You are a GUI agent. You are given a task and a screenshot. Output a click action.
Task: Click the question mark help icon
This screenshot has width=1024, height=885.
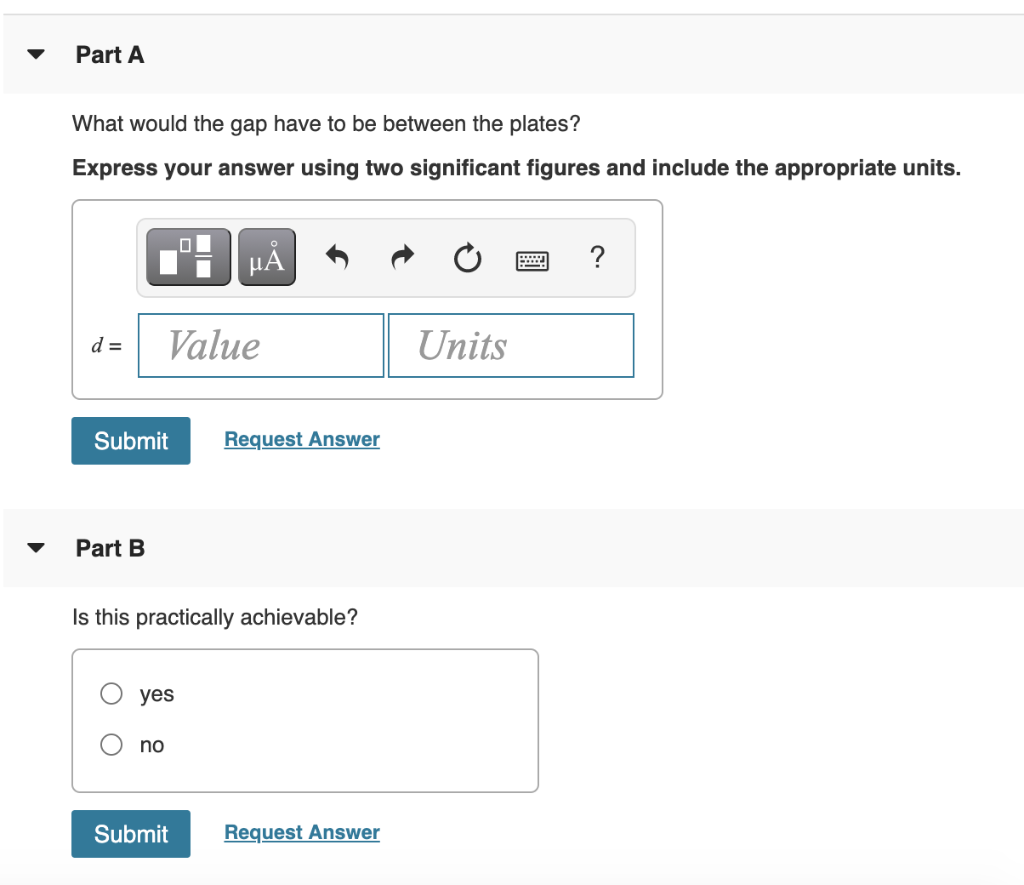point(597,257)
